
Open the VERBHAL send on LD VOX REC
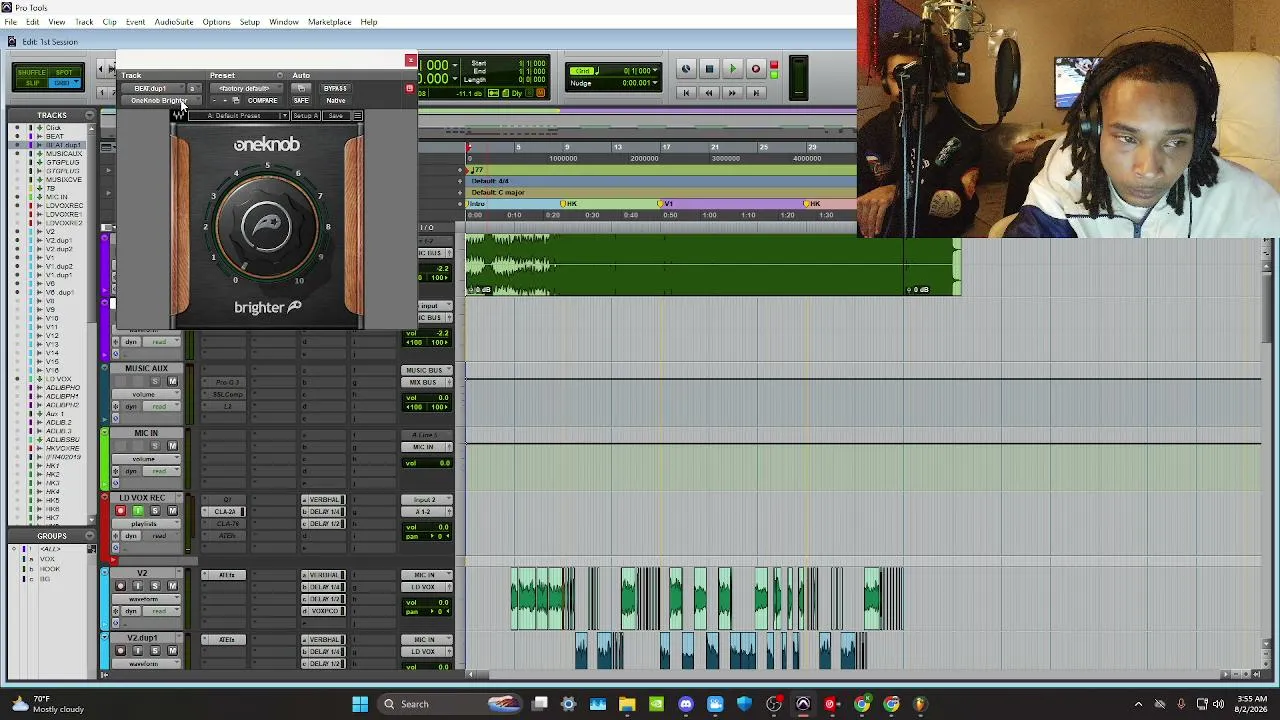pos(324,500)
